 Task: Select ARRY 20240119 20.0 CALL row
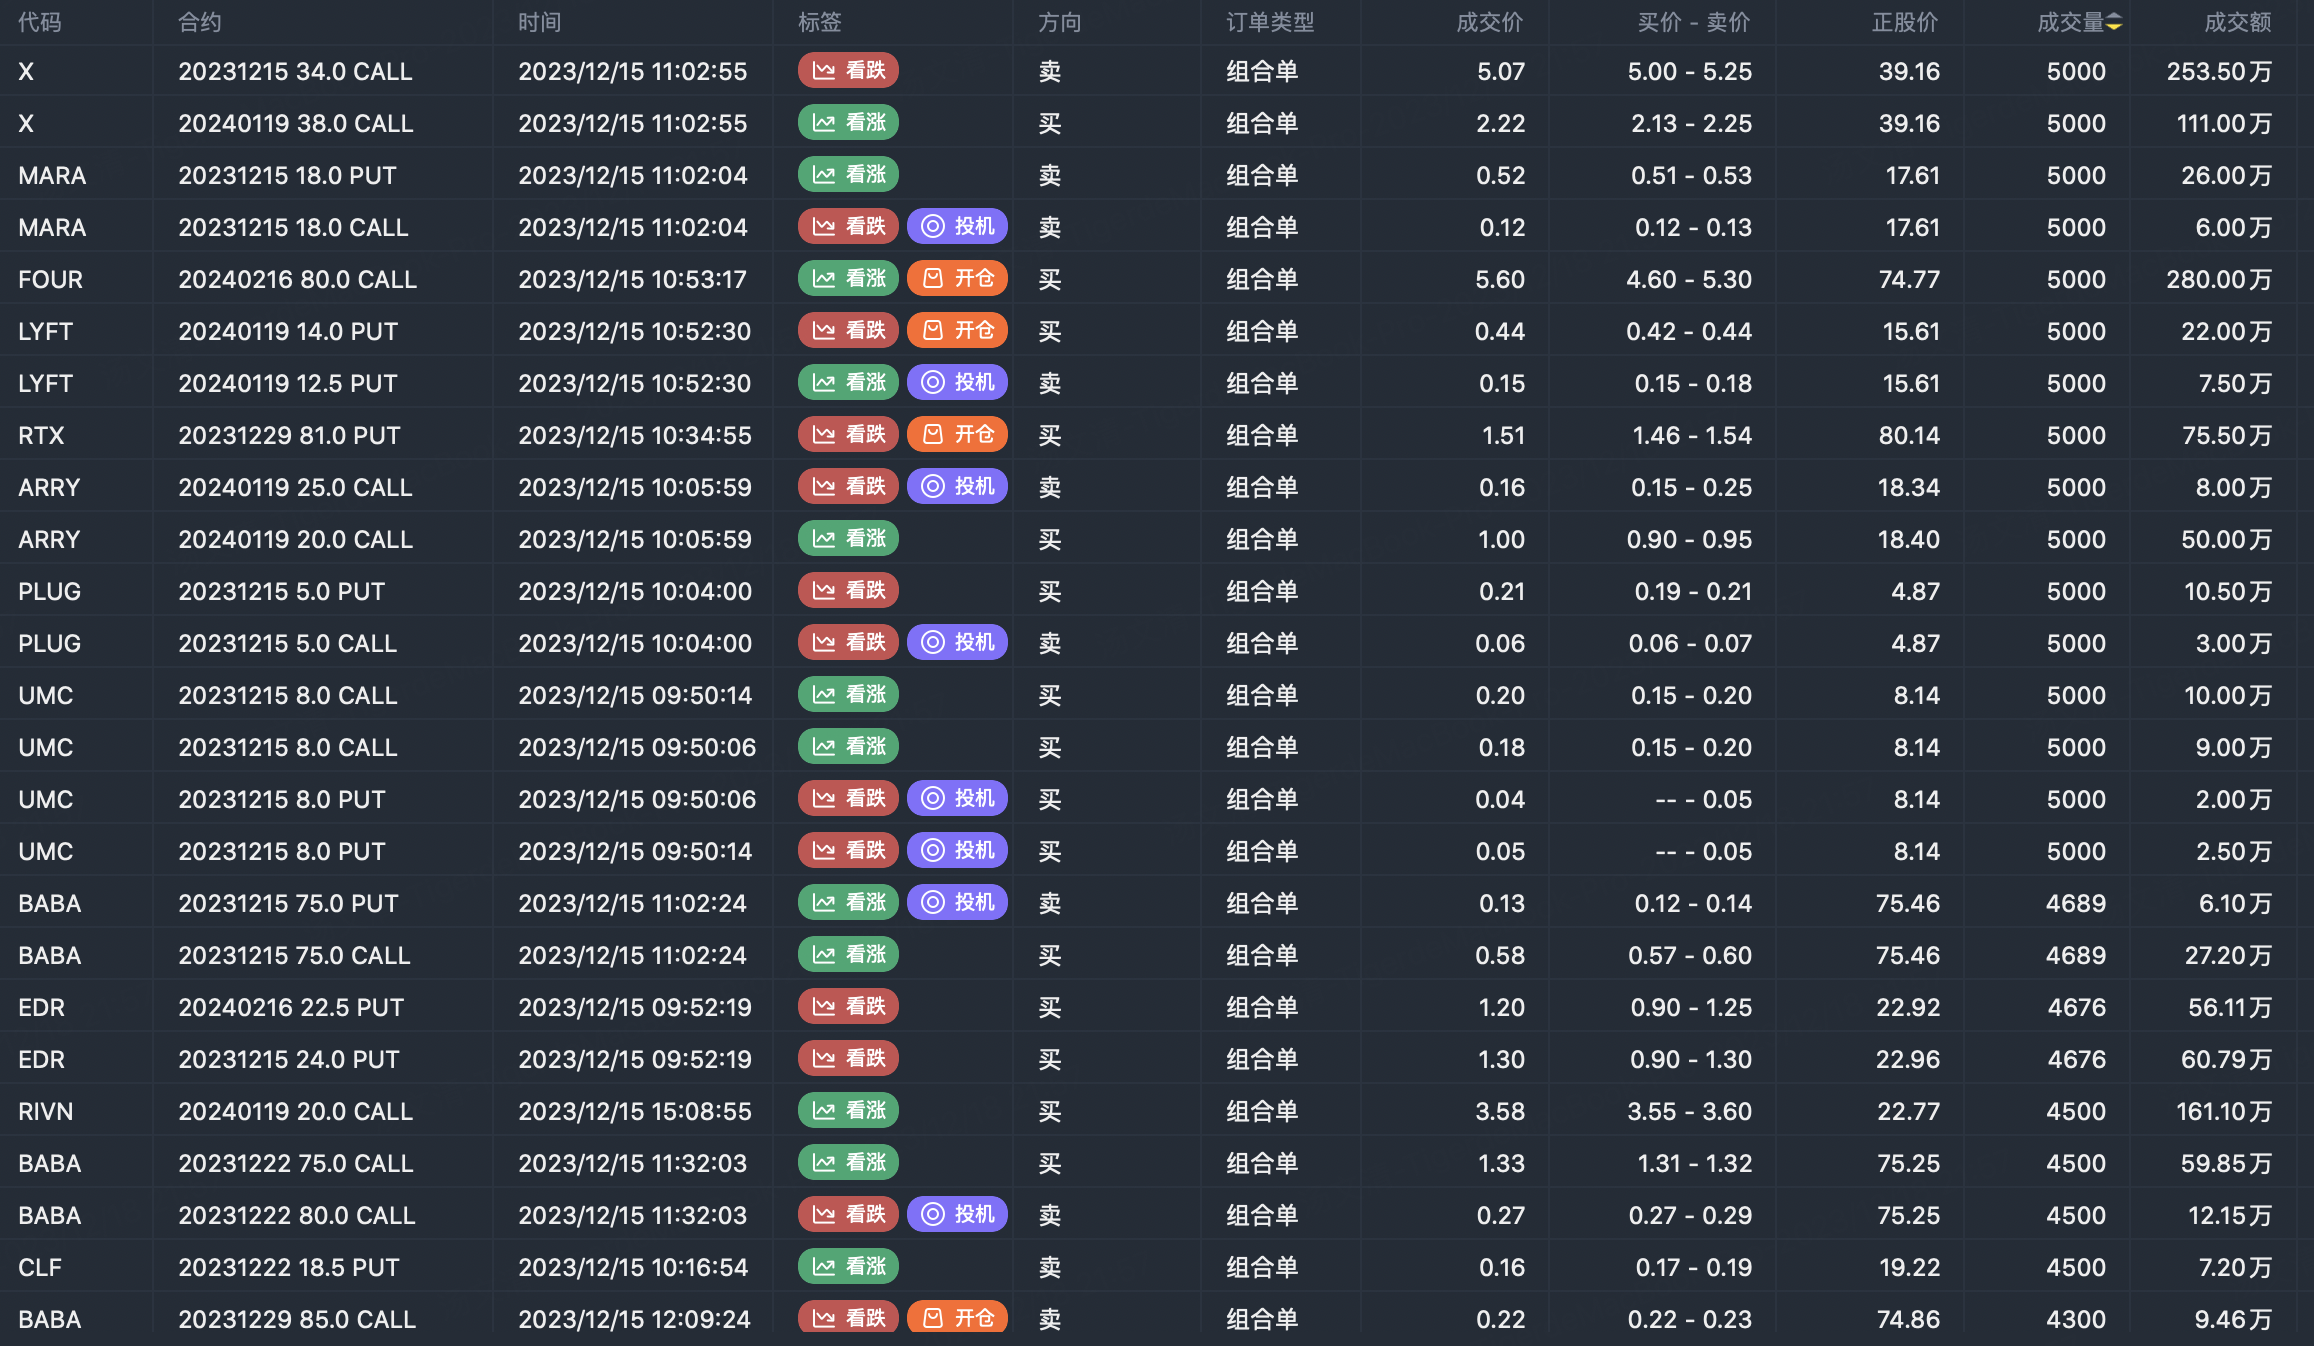(295, 539)
